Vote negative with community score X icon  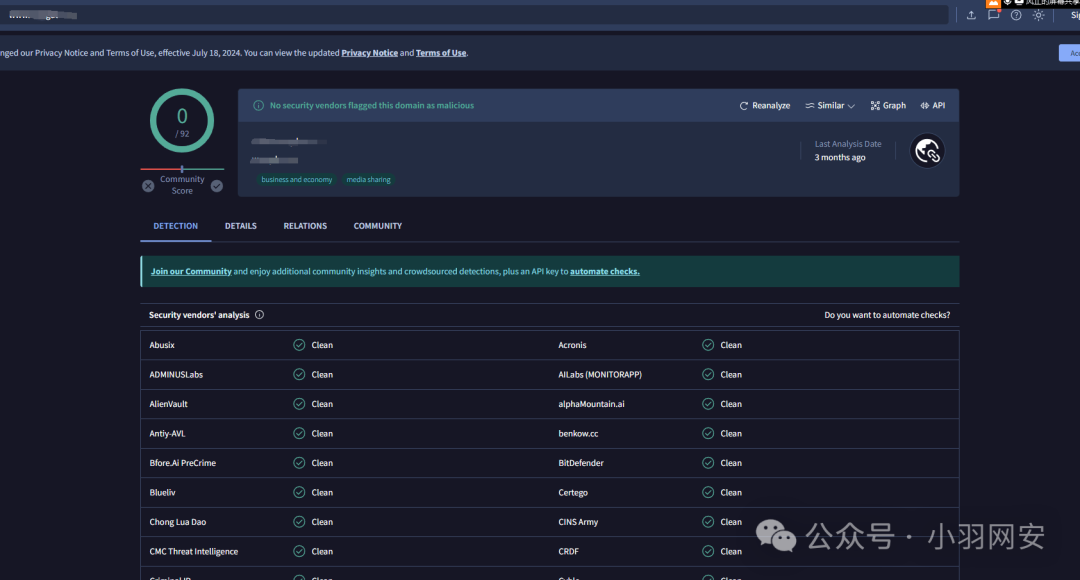148,186
